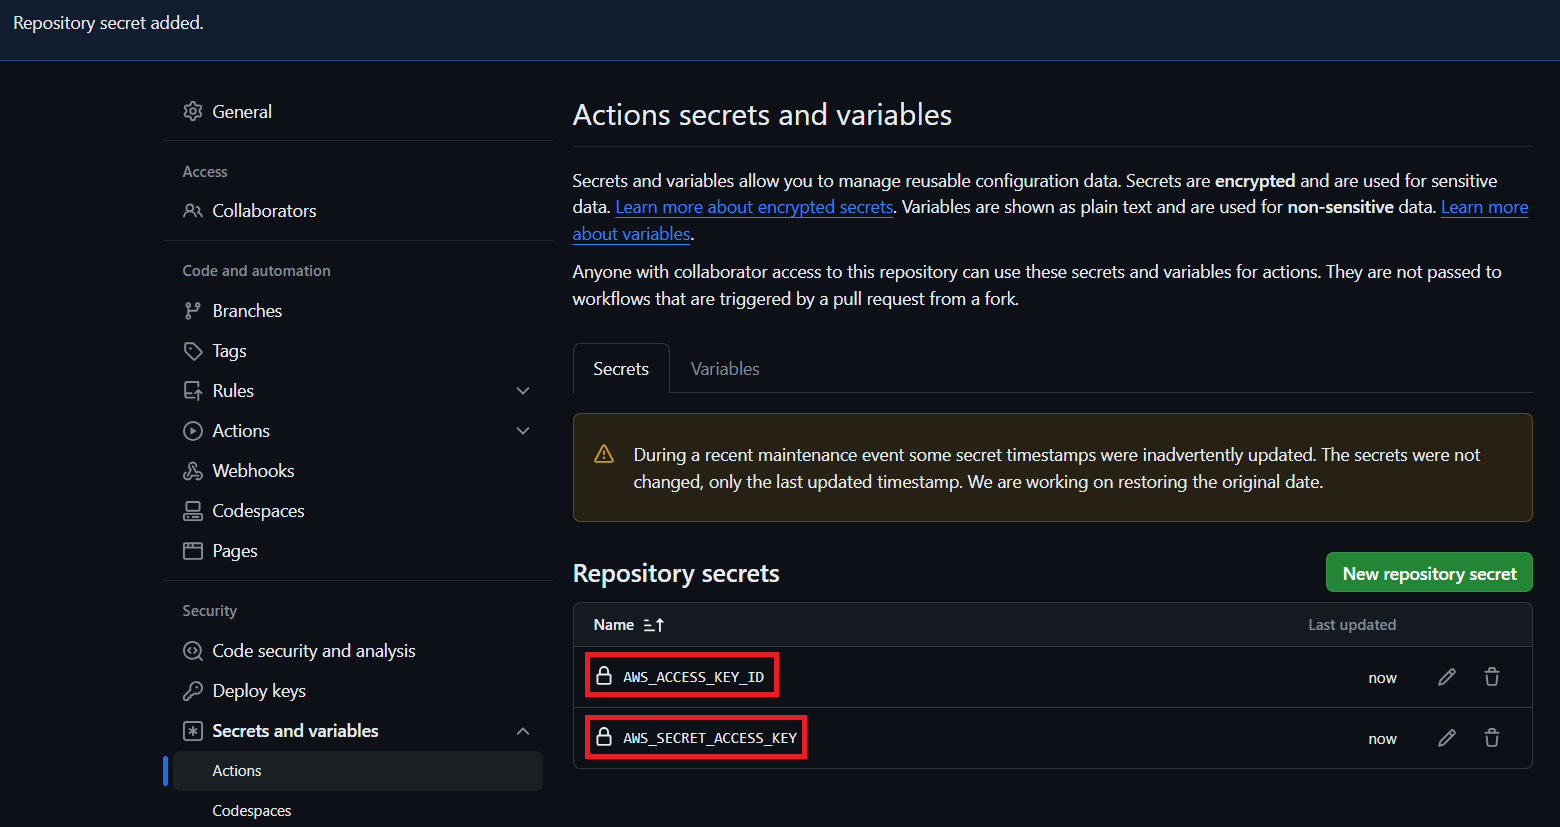Image resolution: width=1560 pixels, height=827 pixels.
Task: Click the Code security shield-search icon
Action: click(x=193, y=651)
